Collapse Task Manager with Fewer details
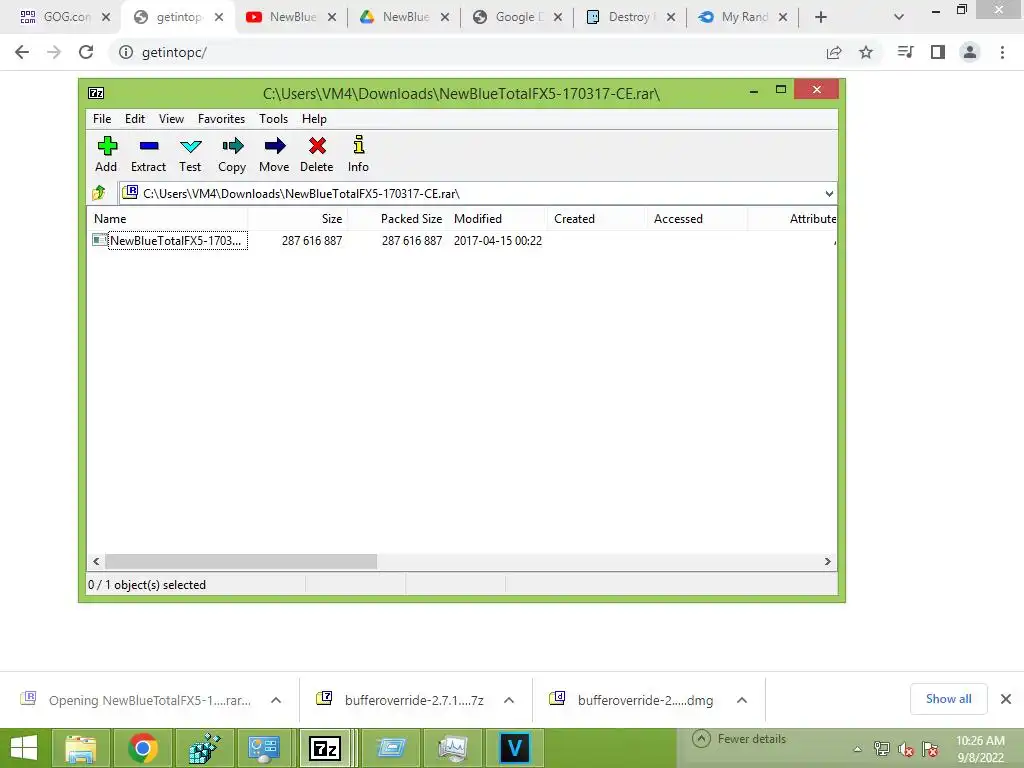1024x768 pixels. [739, 739]
